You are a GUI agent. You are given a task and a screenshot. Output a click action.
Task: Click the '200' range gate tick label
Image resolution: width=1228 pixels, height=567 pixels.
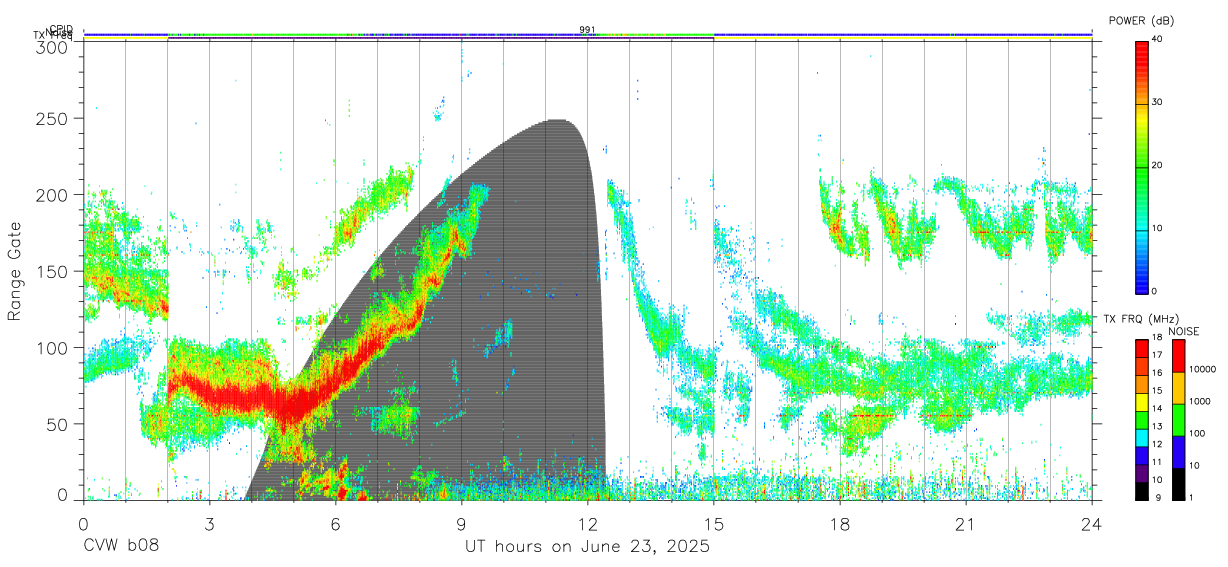pyautogui.click(x=51, y=195)
